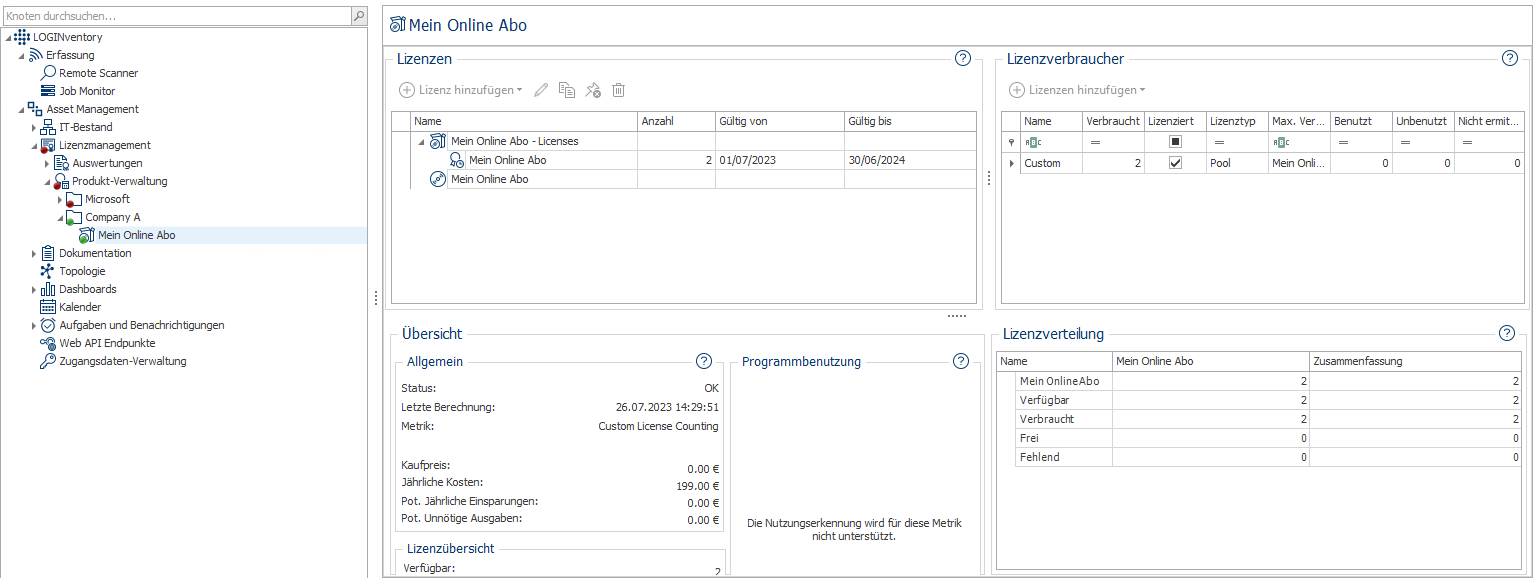Sort by the 'Gültig bis' column header
Image resolution: width=1533 pixels, height=578 pixels.
[x=909, y=121]
